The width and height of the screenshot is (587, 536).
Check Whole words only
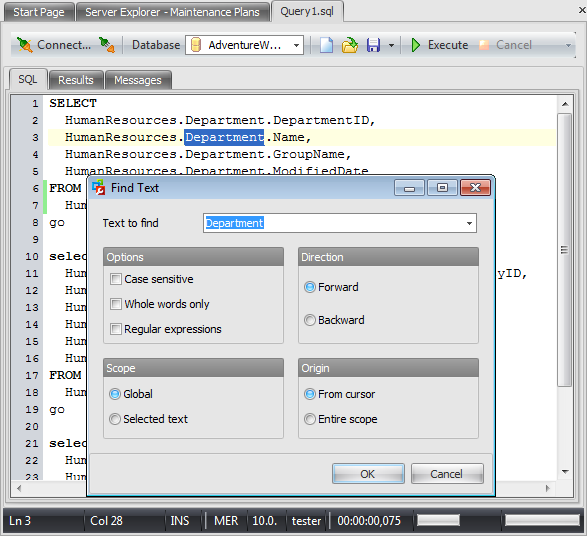pyautogui.click(x=116, y=304)
